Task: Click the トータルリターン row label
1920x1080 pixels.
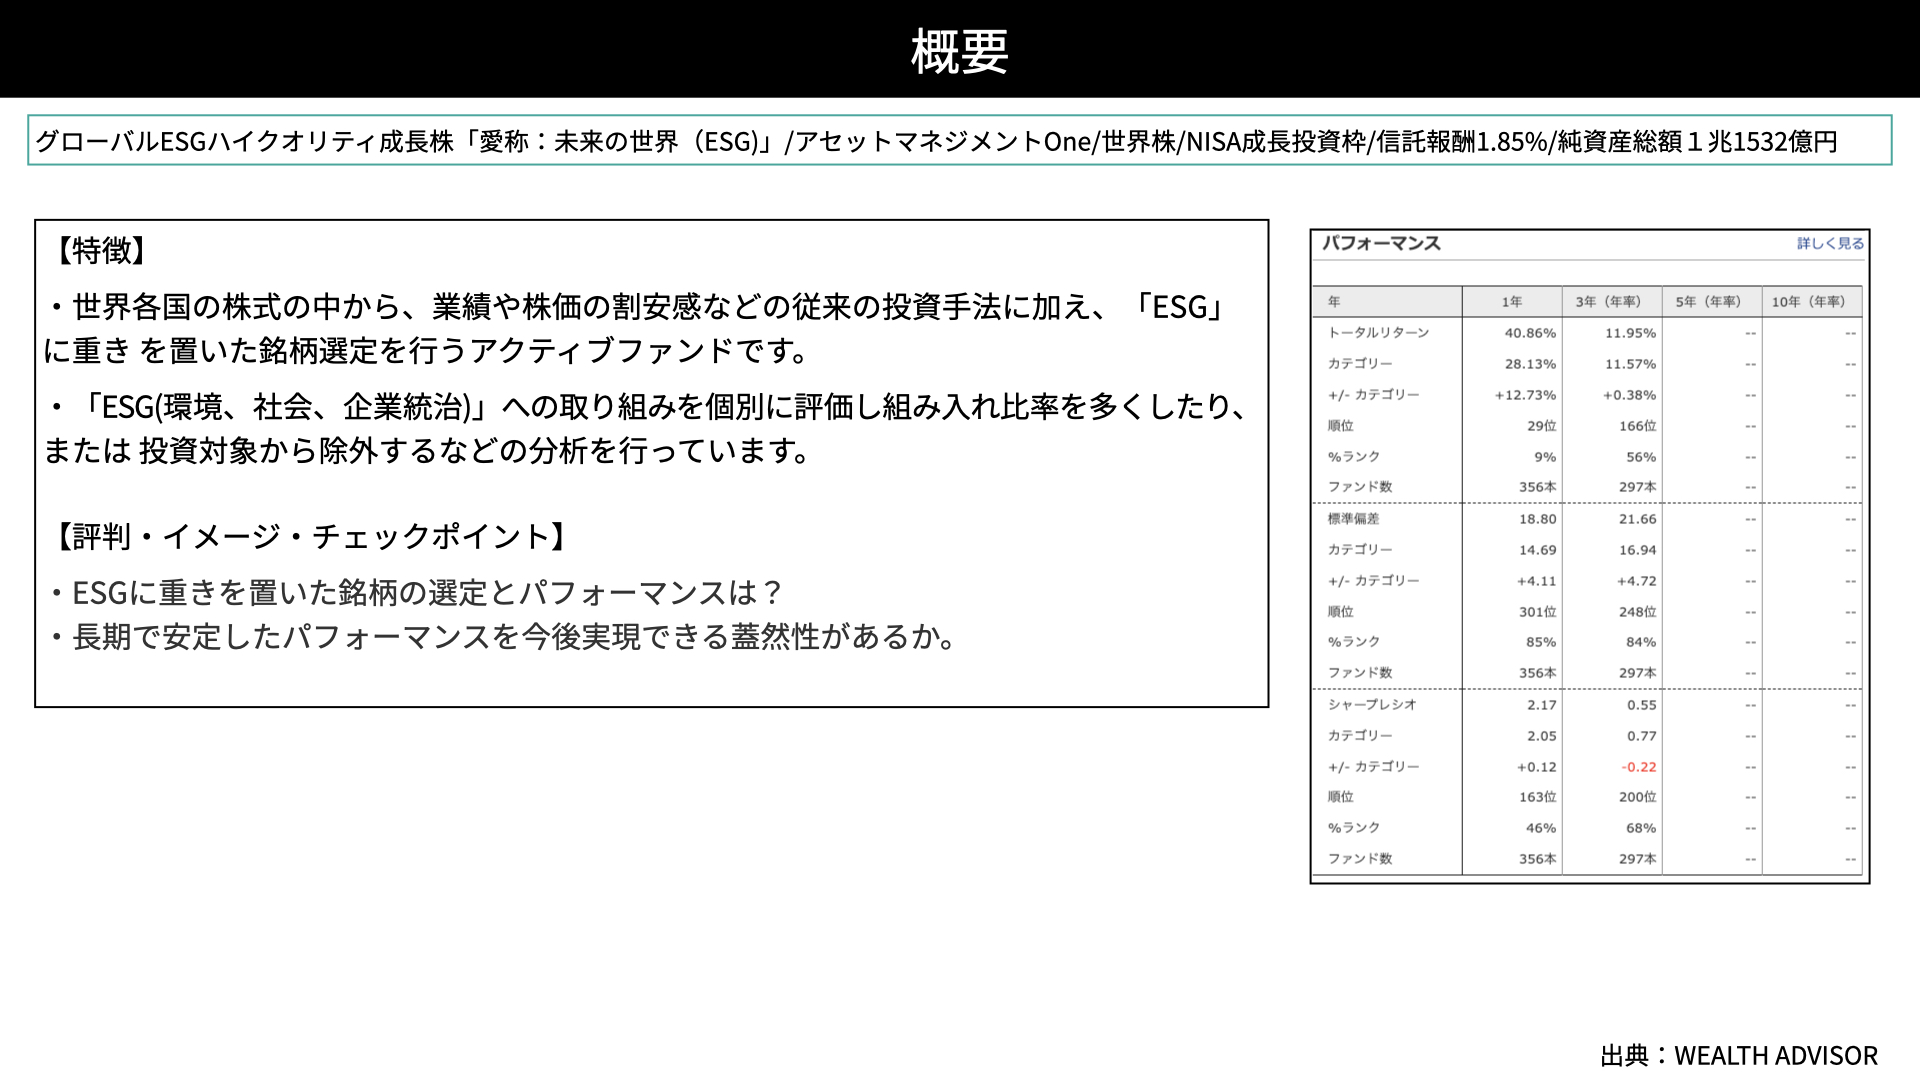Action: [1378, 333]
